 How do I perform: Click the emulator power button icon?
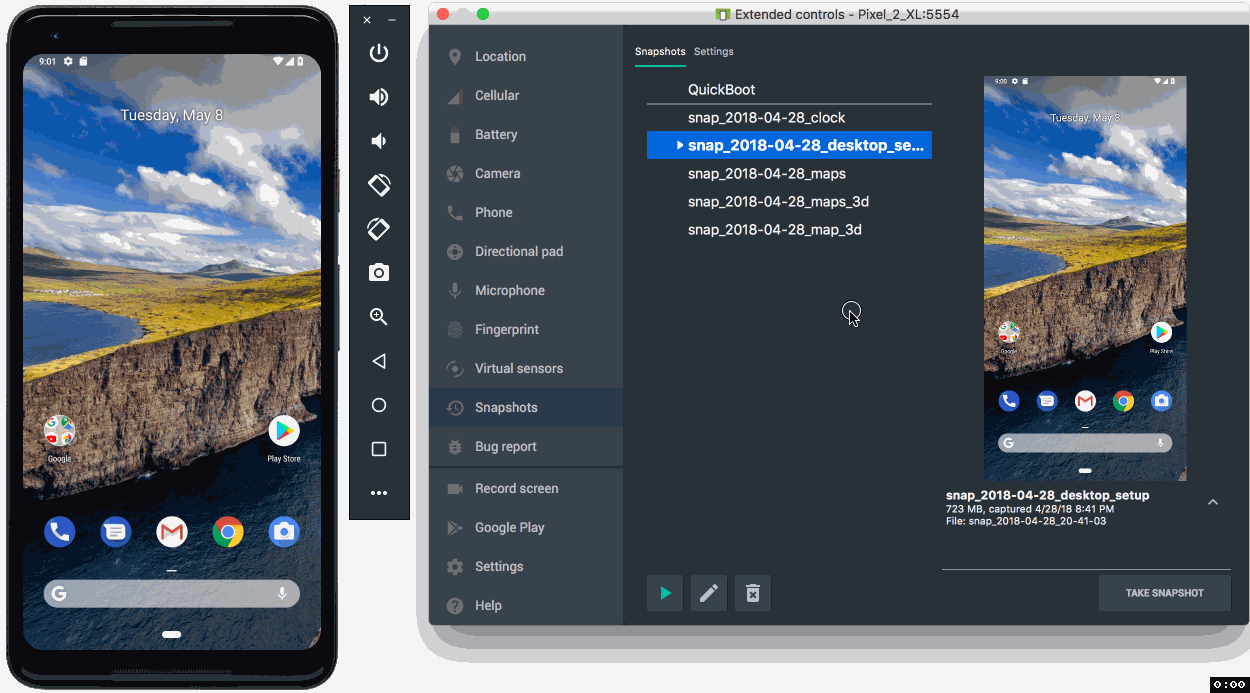(x=379, y=53)
